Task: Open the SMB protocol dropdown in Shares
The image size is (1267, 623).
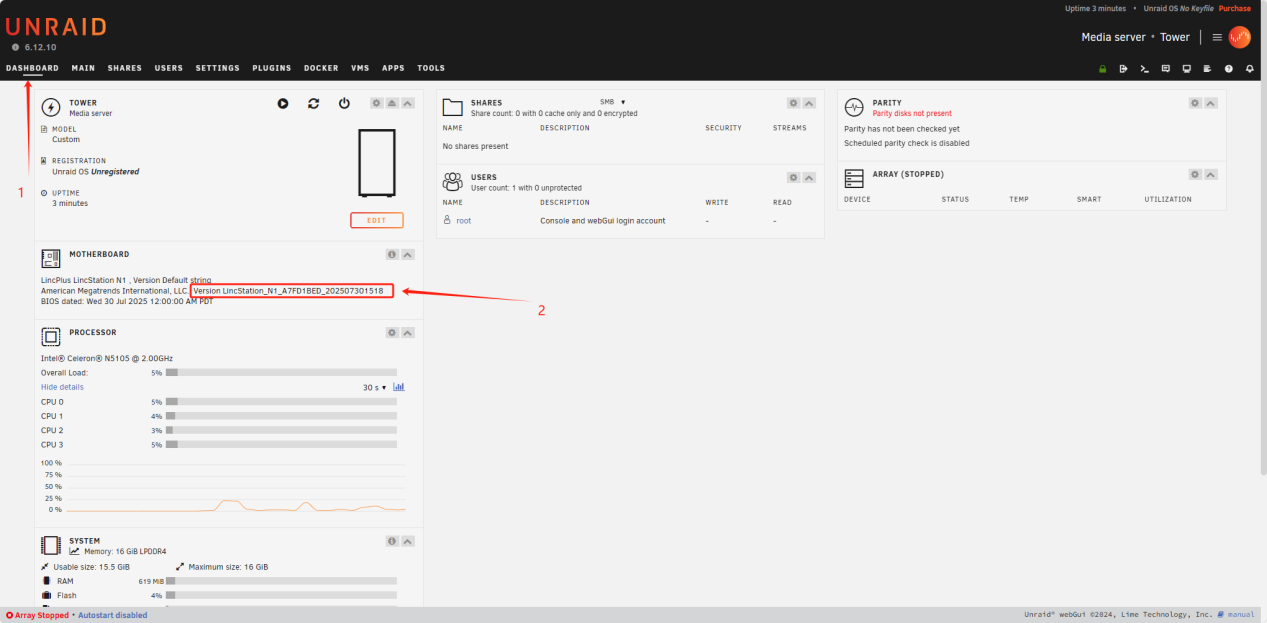Action: coord(612,102)
